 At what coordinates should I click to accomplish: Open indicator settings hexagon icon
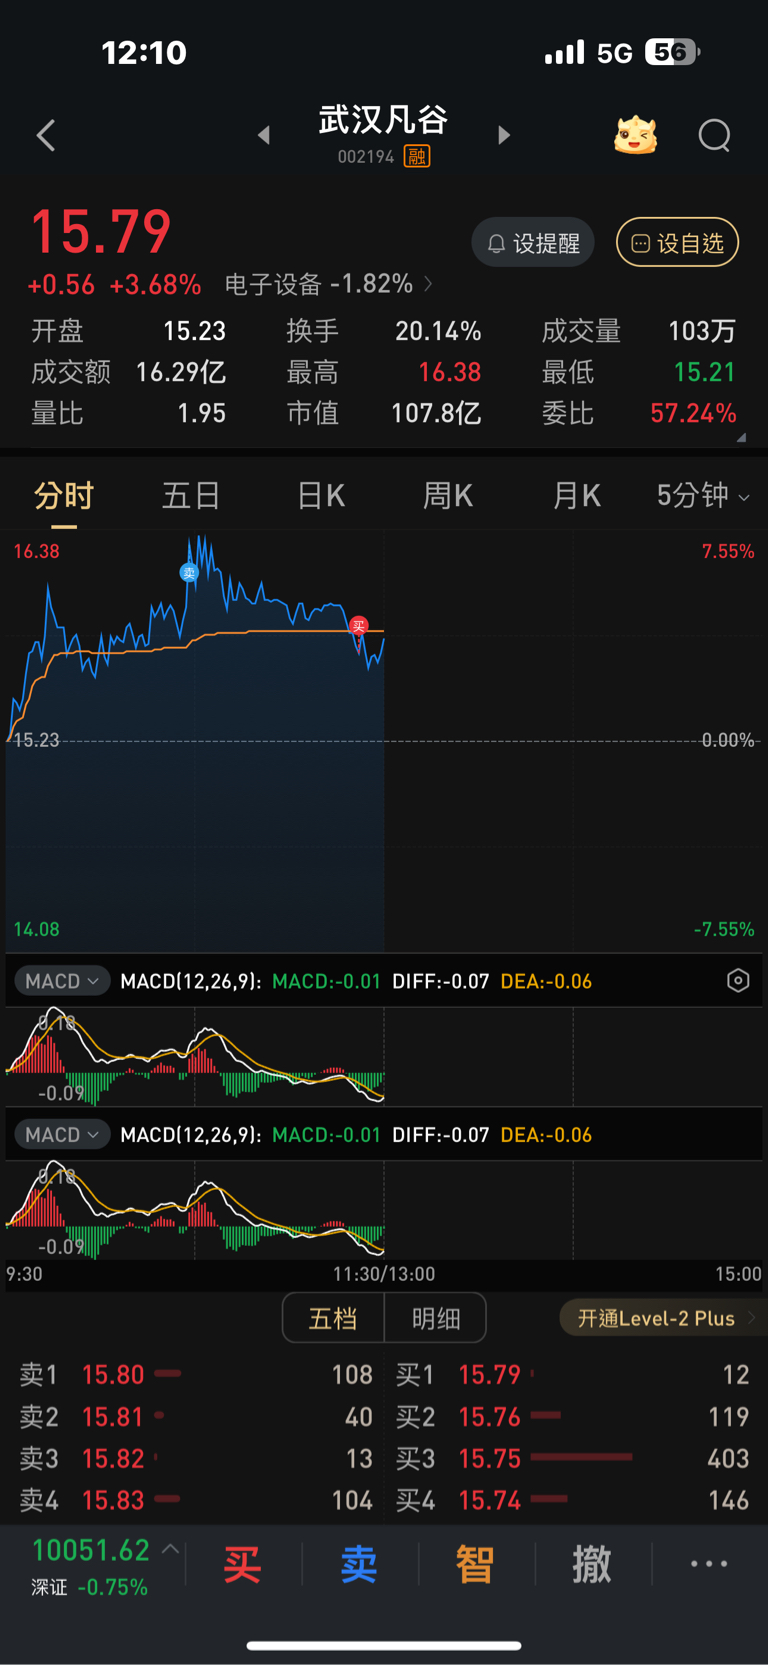coord(738,981)
